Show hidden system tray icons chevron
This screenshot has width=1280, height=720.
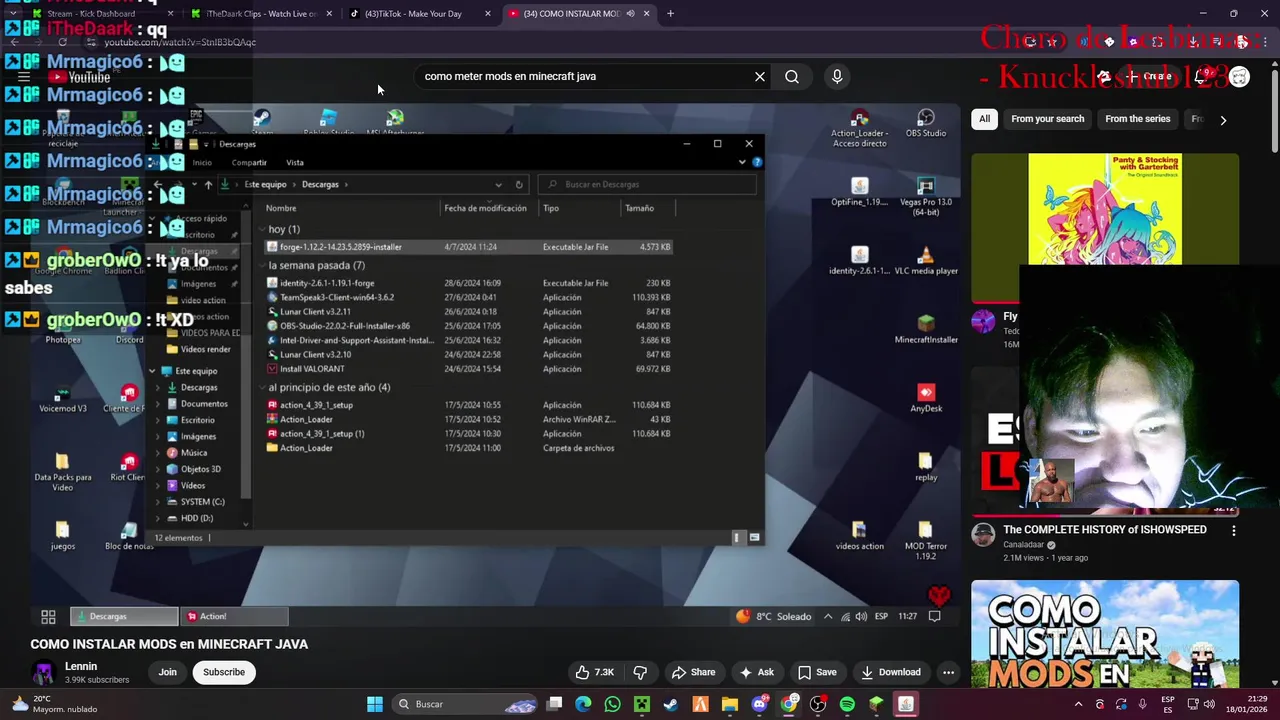pos(1078,704)
